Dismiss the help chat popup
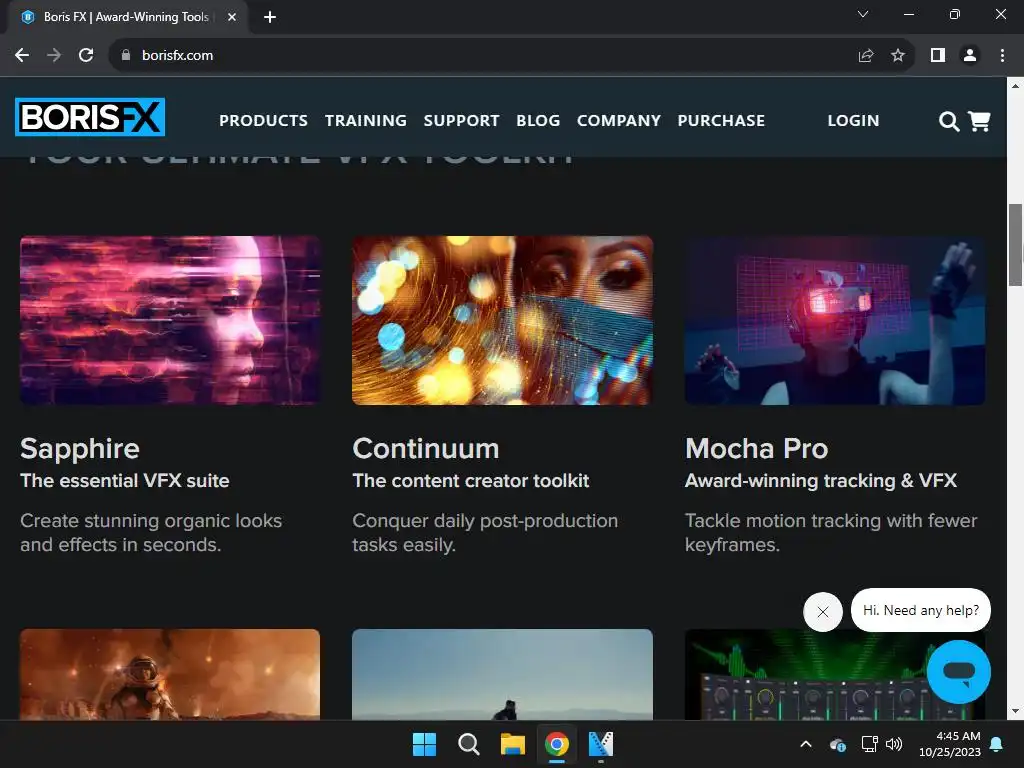This screenshot has width=1024, height=768. click(823, 612)
